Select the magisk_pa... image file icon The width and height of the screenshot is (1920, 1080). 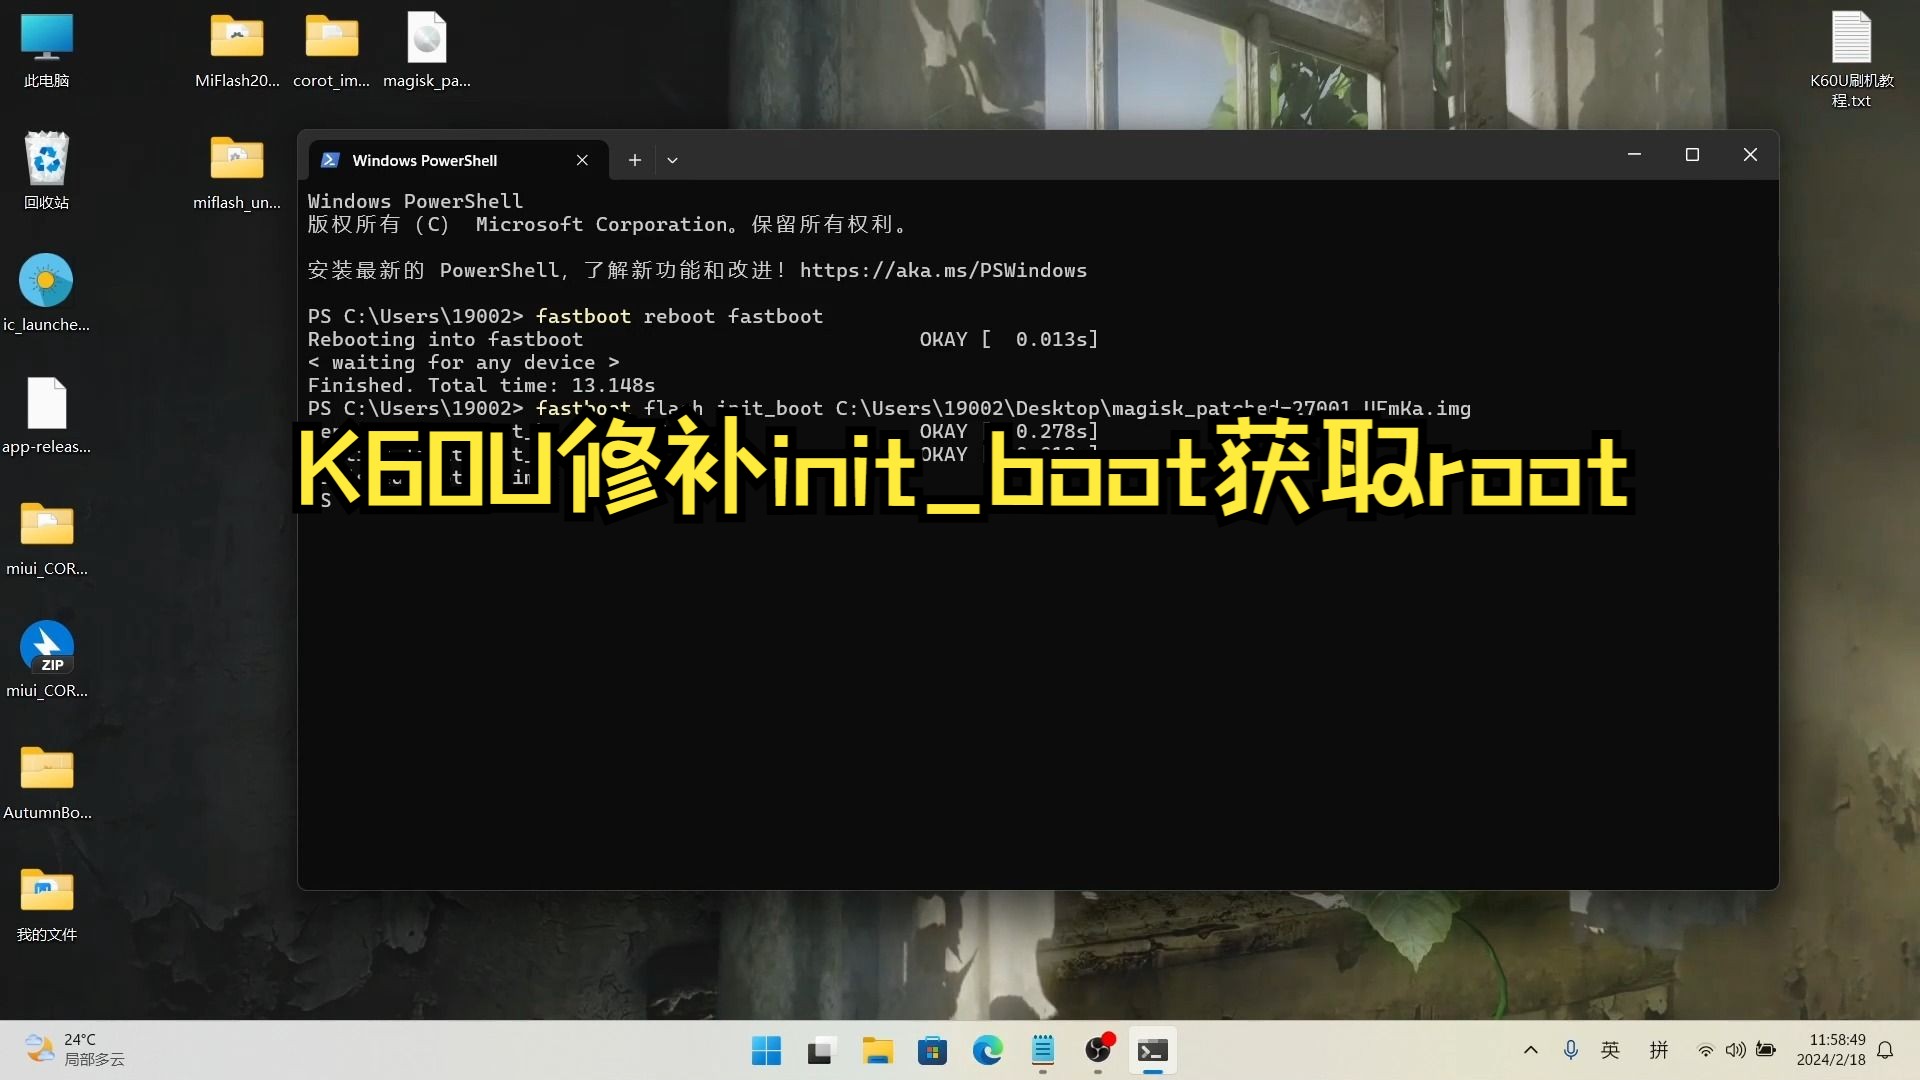pyautogui.click(x=427, y=50)
